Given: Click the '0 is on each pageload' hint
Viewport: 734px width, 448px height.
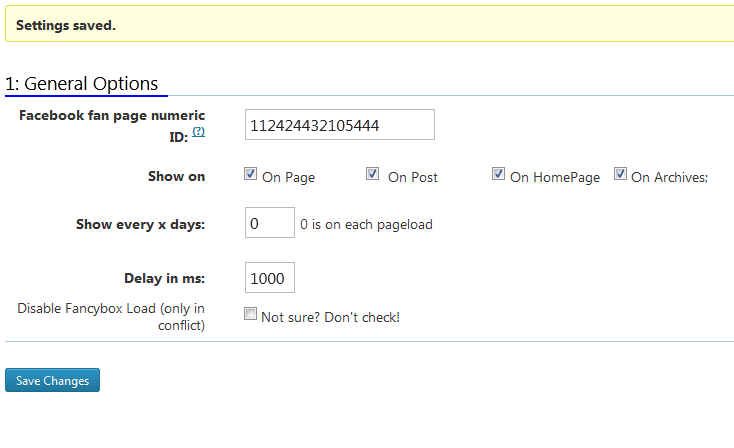Looking at the screenshot, I should tap(366, 225).
